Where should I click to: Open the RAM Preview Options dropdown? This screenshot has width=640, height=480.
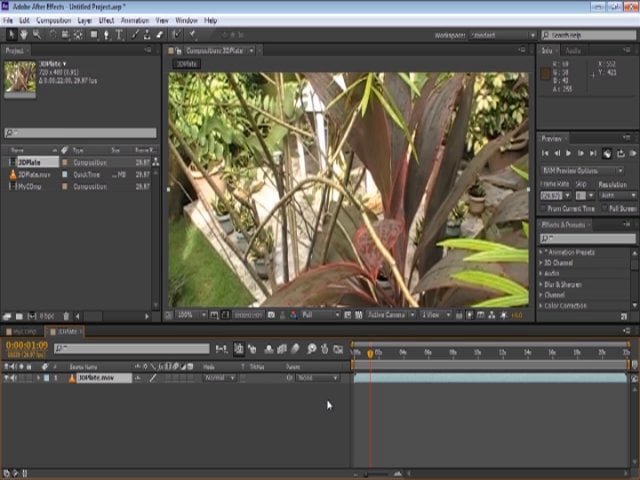pyautogui.click(x=582, y=171)
